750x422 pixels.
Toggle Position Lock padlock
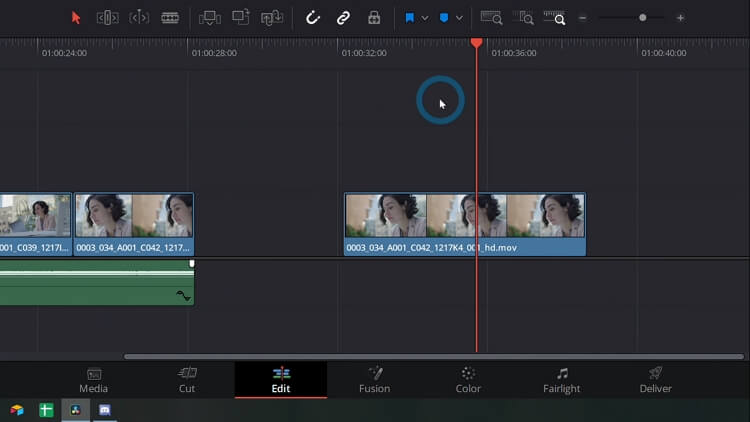[x=374, y=18]
